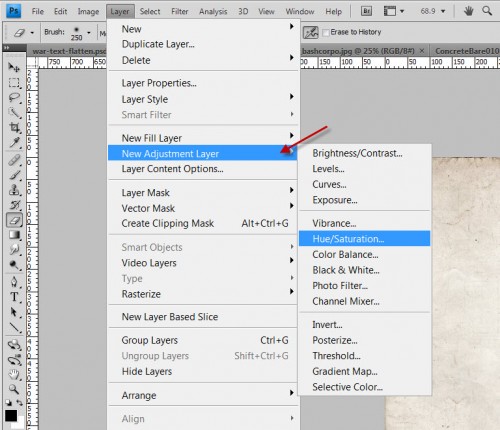Select the History Brush tool
This screenshot has height=430, width=500.
click(14, 205)
